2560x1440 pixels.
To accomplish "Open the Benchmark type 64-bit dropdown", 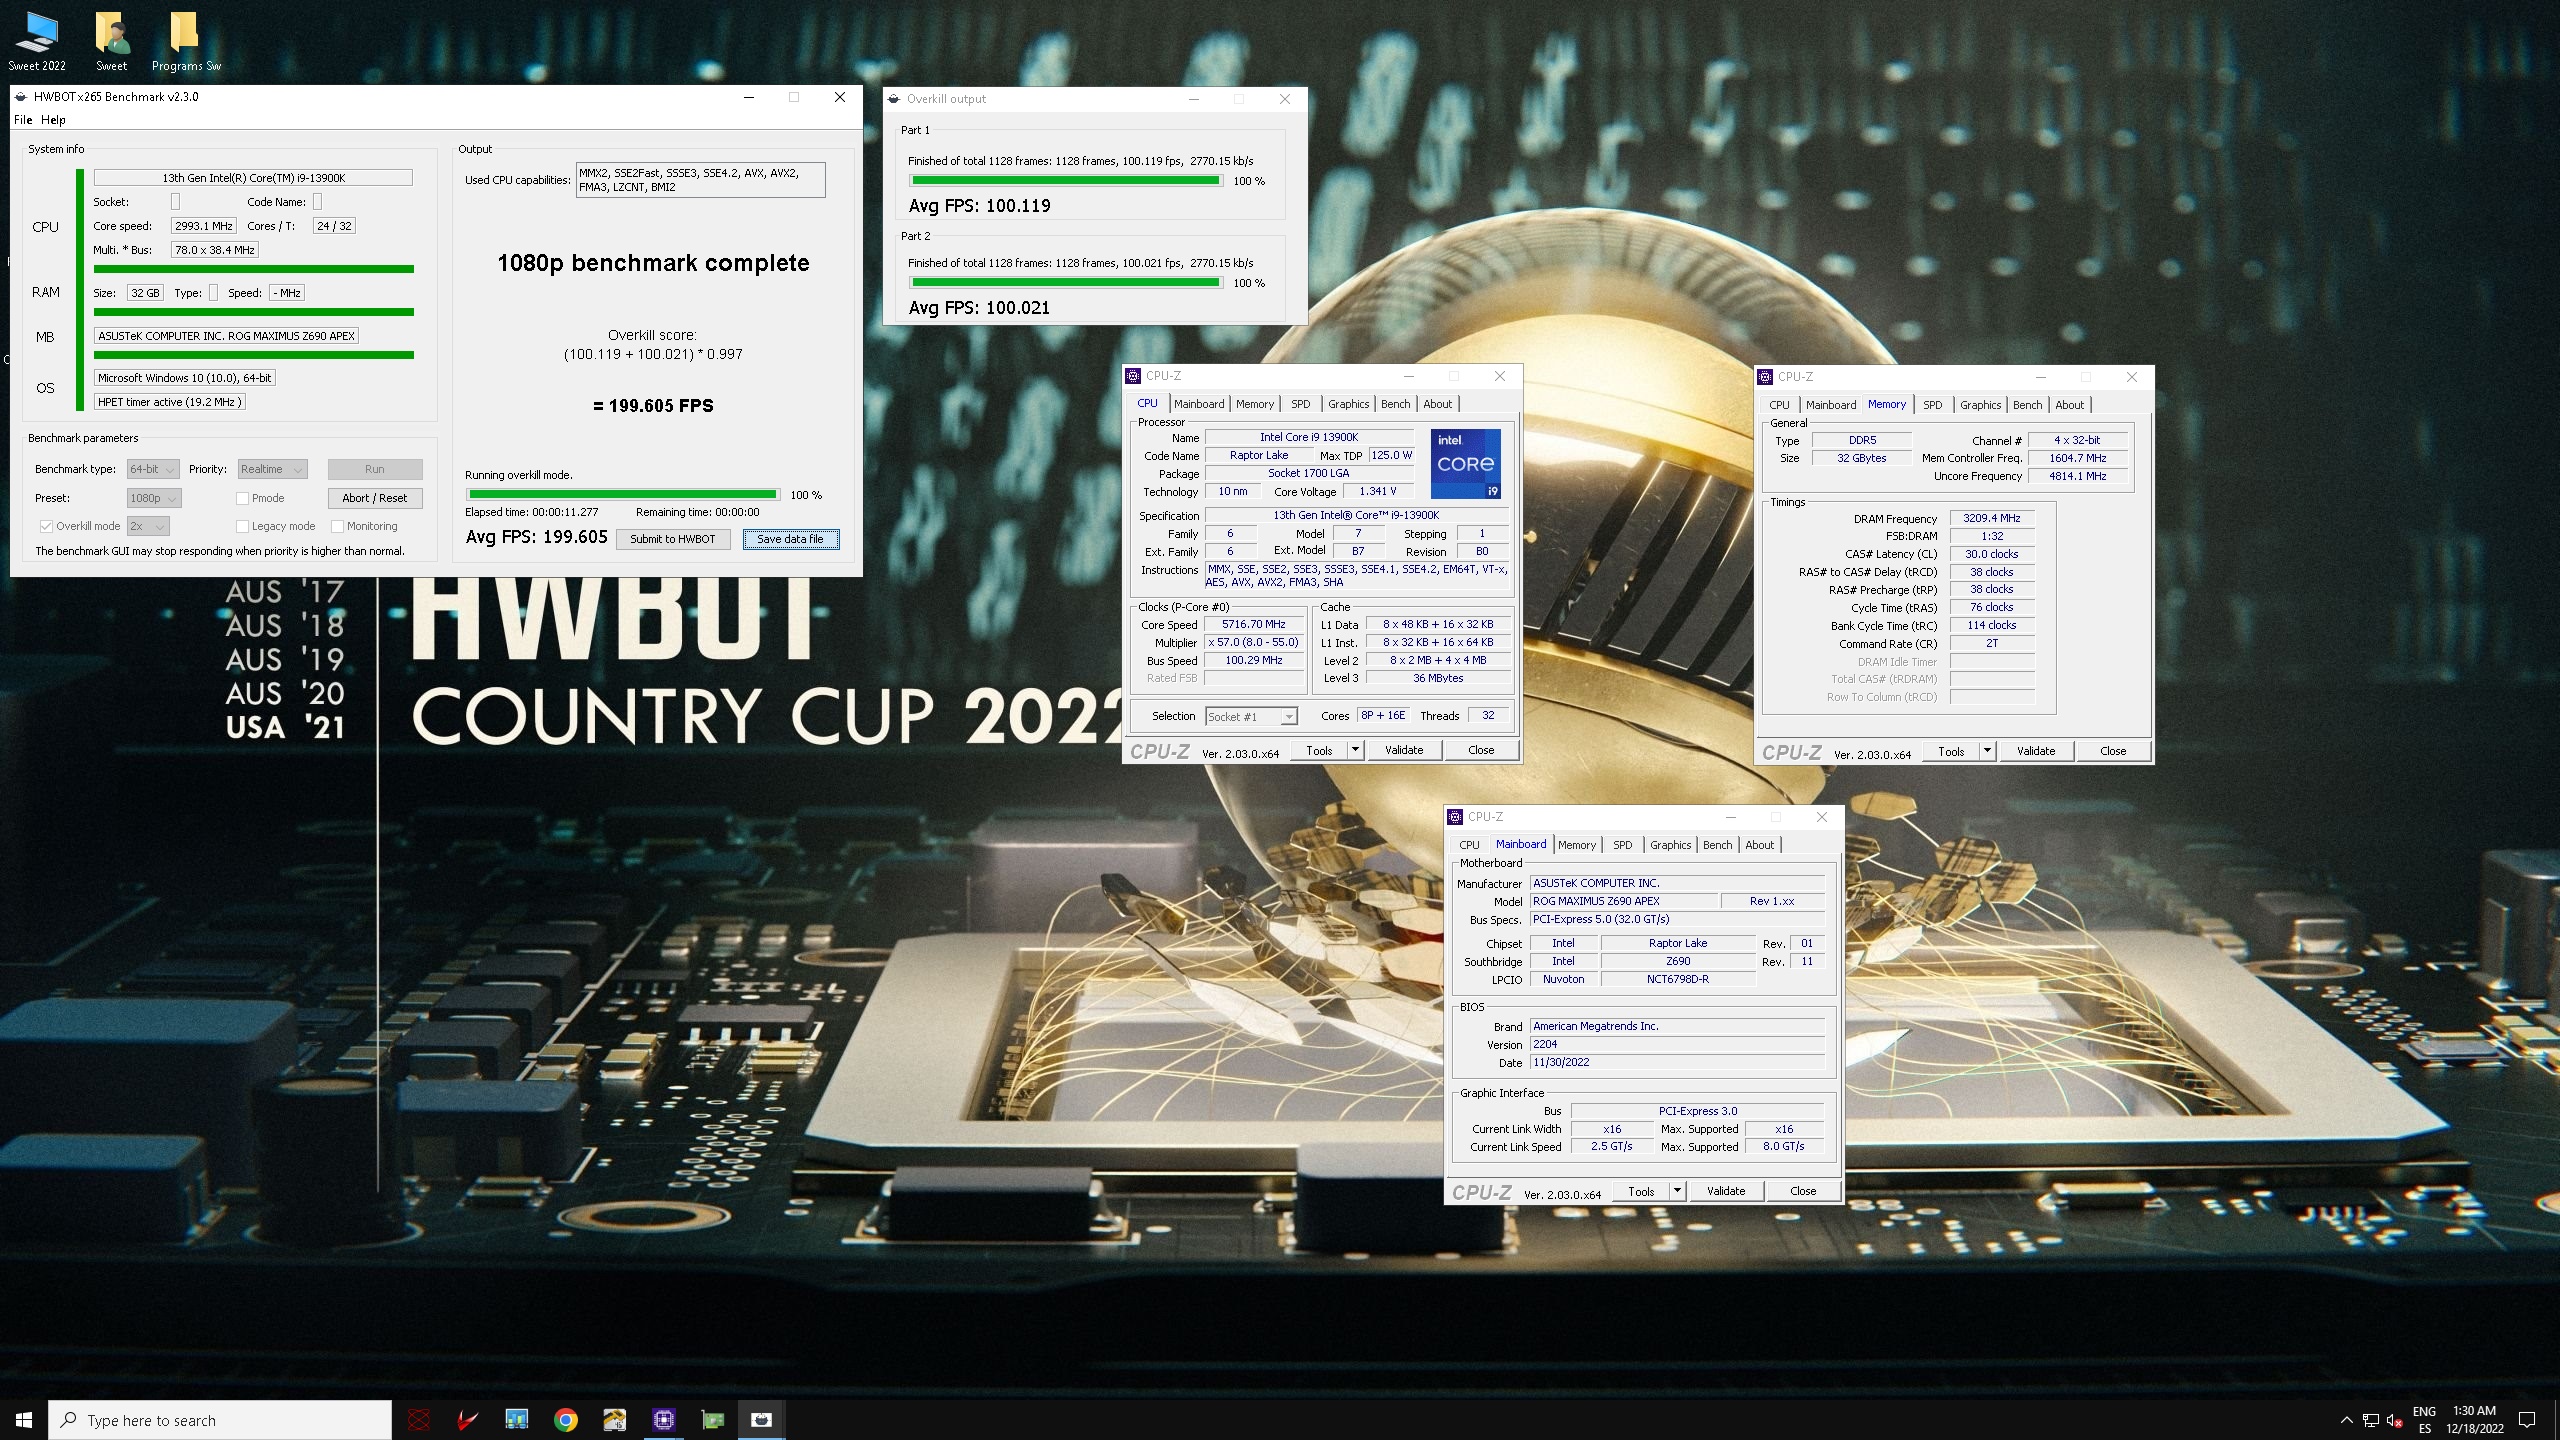I will click(153, 469).
